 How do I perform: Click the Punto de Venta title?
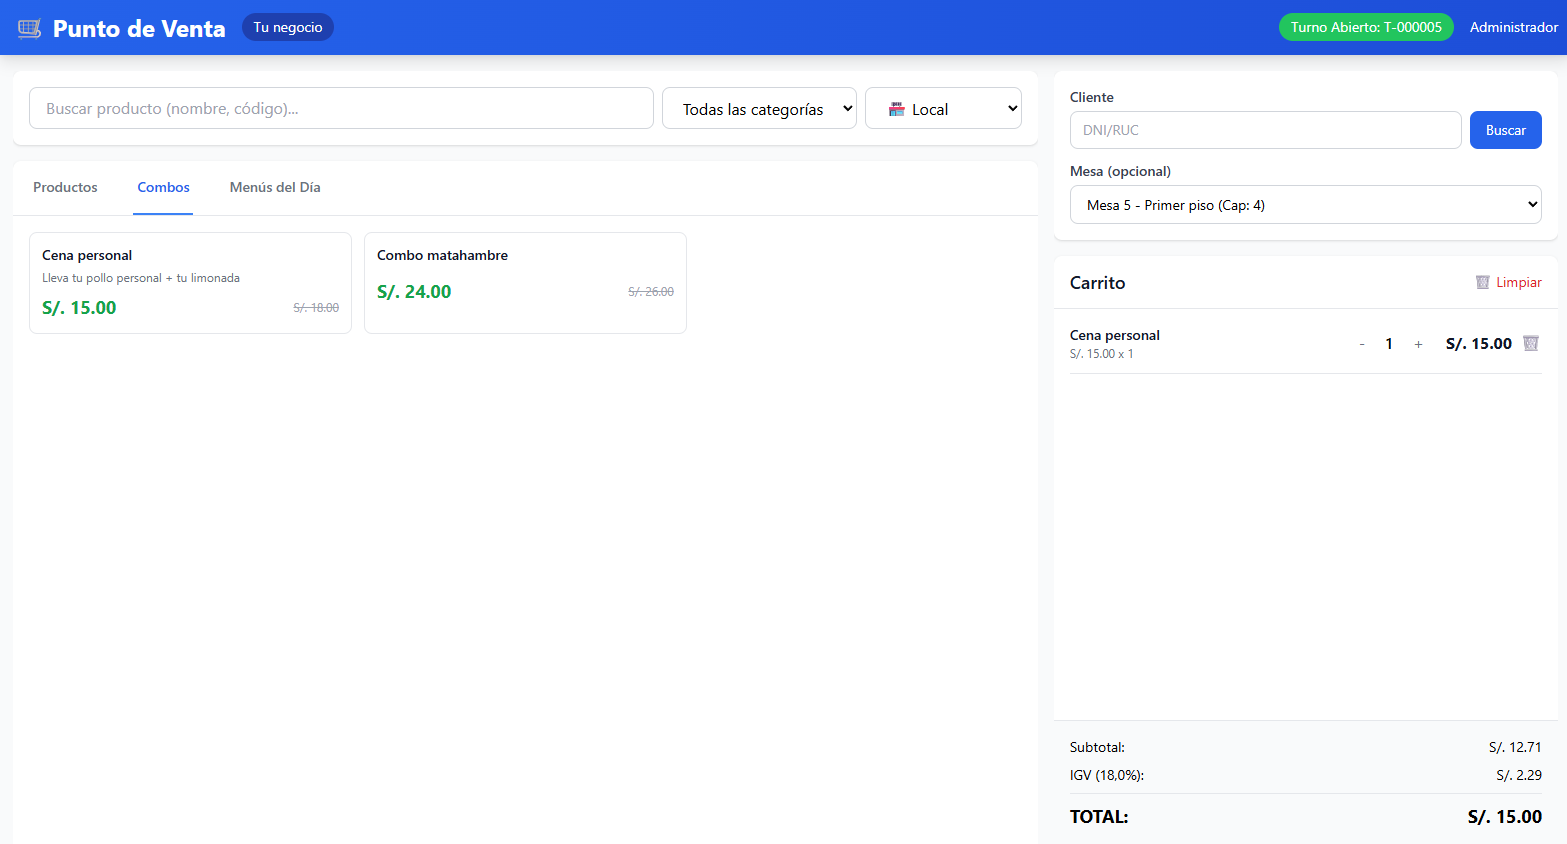(139, 28)
